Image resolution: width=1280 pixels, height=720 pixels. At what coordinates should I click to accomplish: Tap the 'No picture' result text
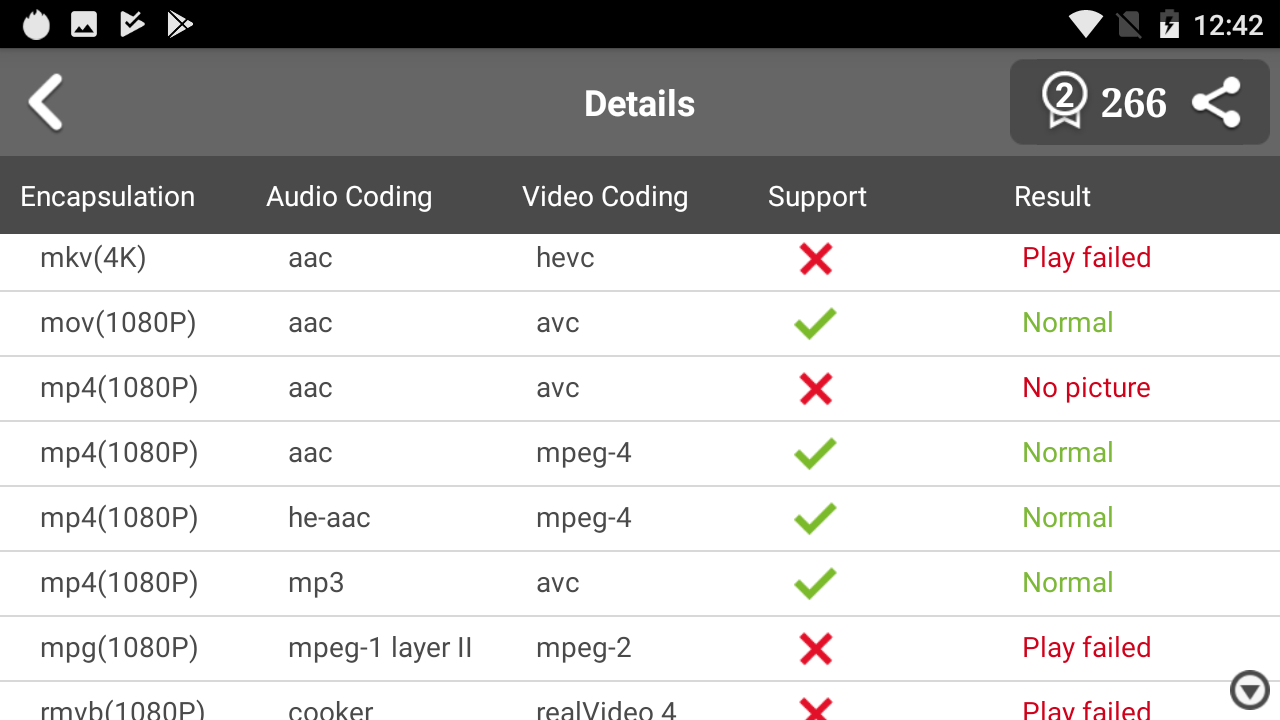point(1086,388)
